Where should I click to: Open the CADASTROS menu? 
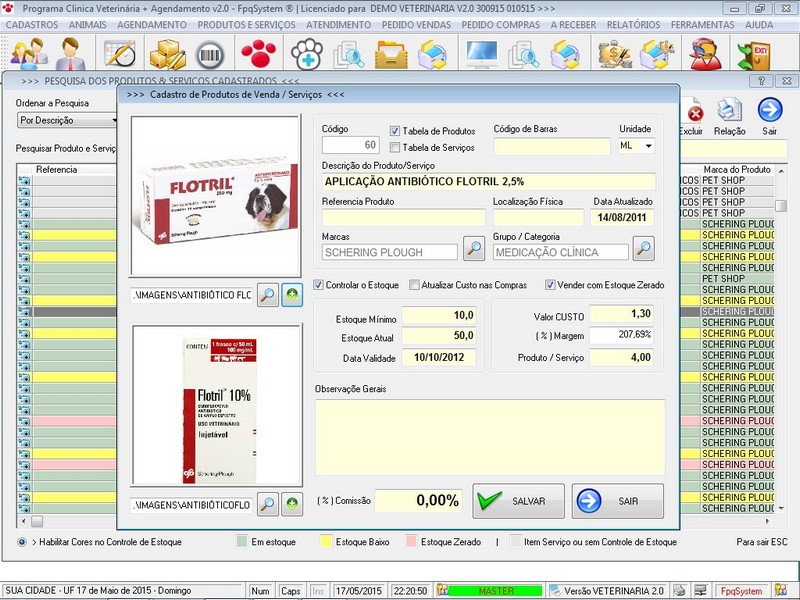click(x=32, y=24)
